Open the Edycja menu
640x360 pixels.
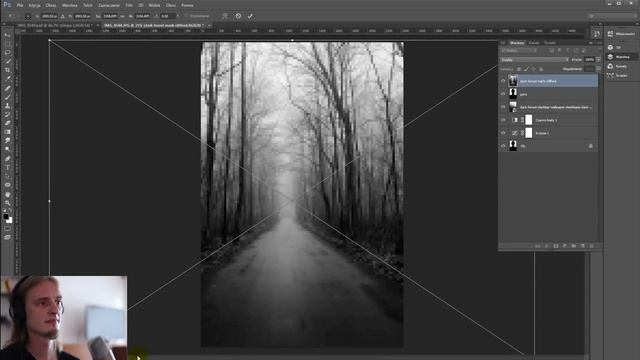pos(34,5)
